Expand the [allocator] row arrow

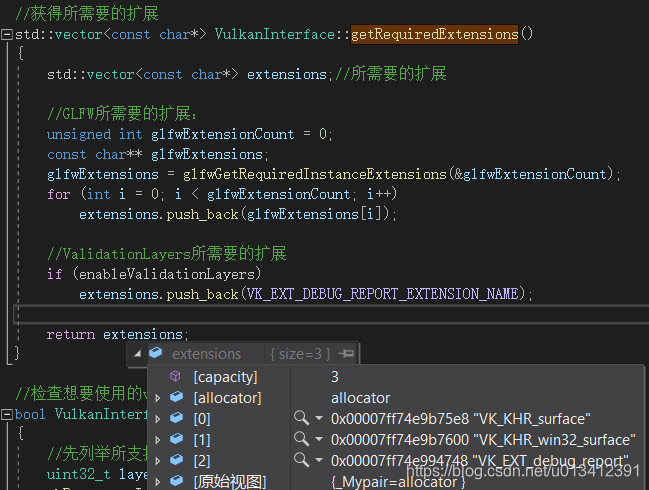(158, 398)
